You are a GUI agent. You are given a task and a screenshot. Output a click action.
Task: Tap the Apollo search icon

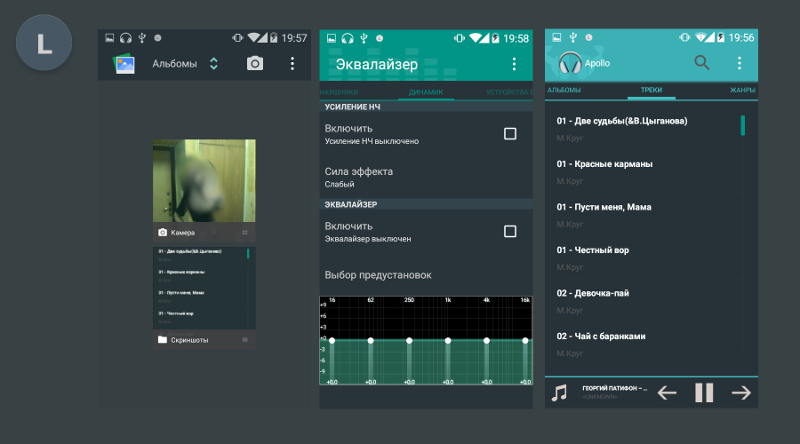click(x=702, y=63)
